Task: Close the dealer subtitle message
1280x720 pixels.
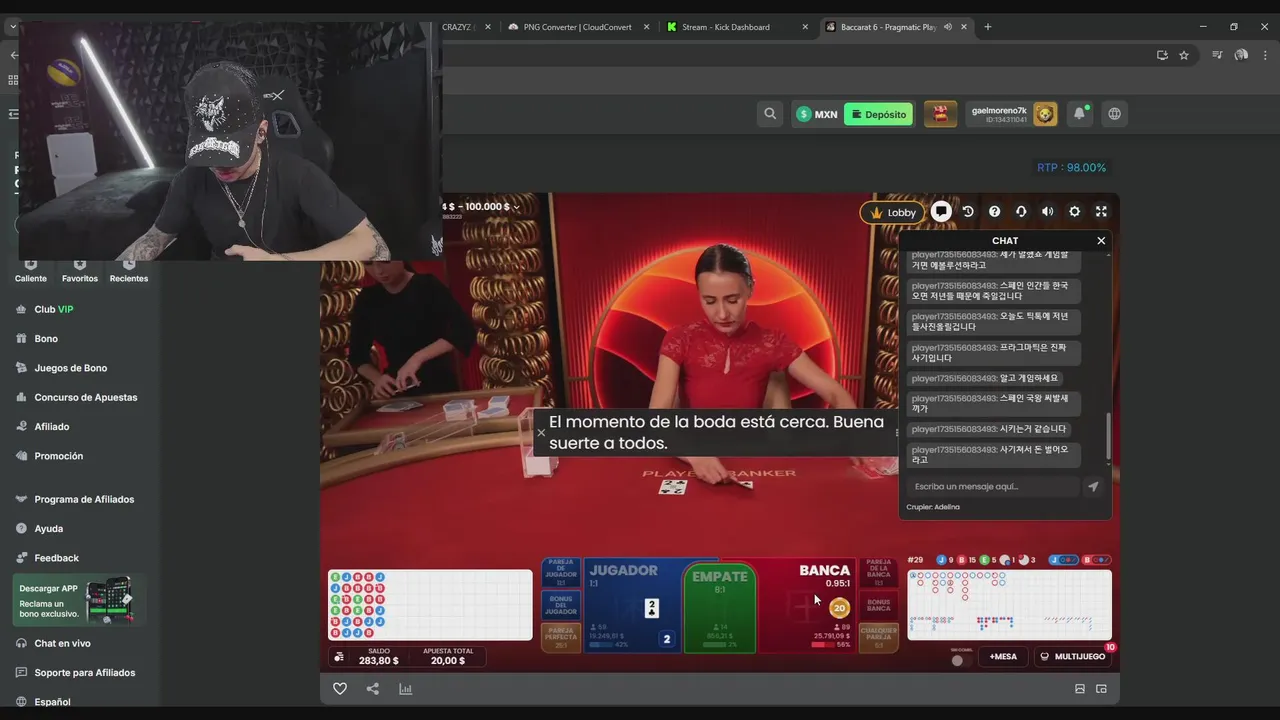Action: tap(541, 433)
